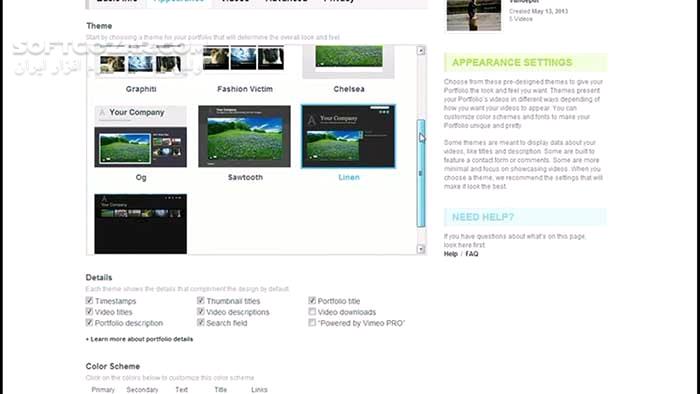Toggle the Video titles checkbox
700x394 pixels.
(x=89, y=311)
